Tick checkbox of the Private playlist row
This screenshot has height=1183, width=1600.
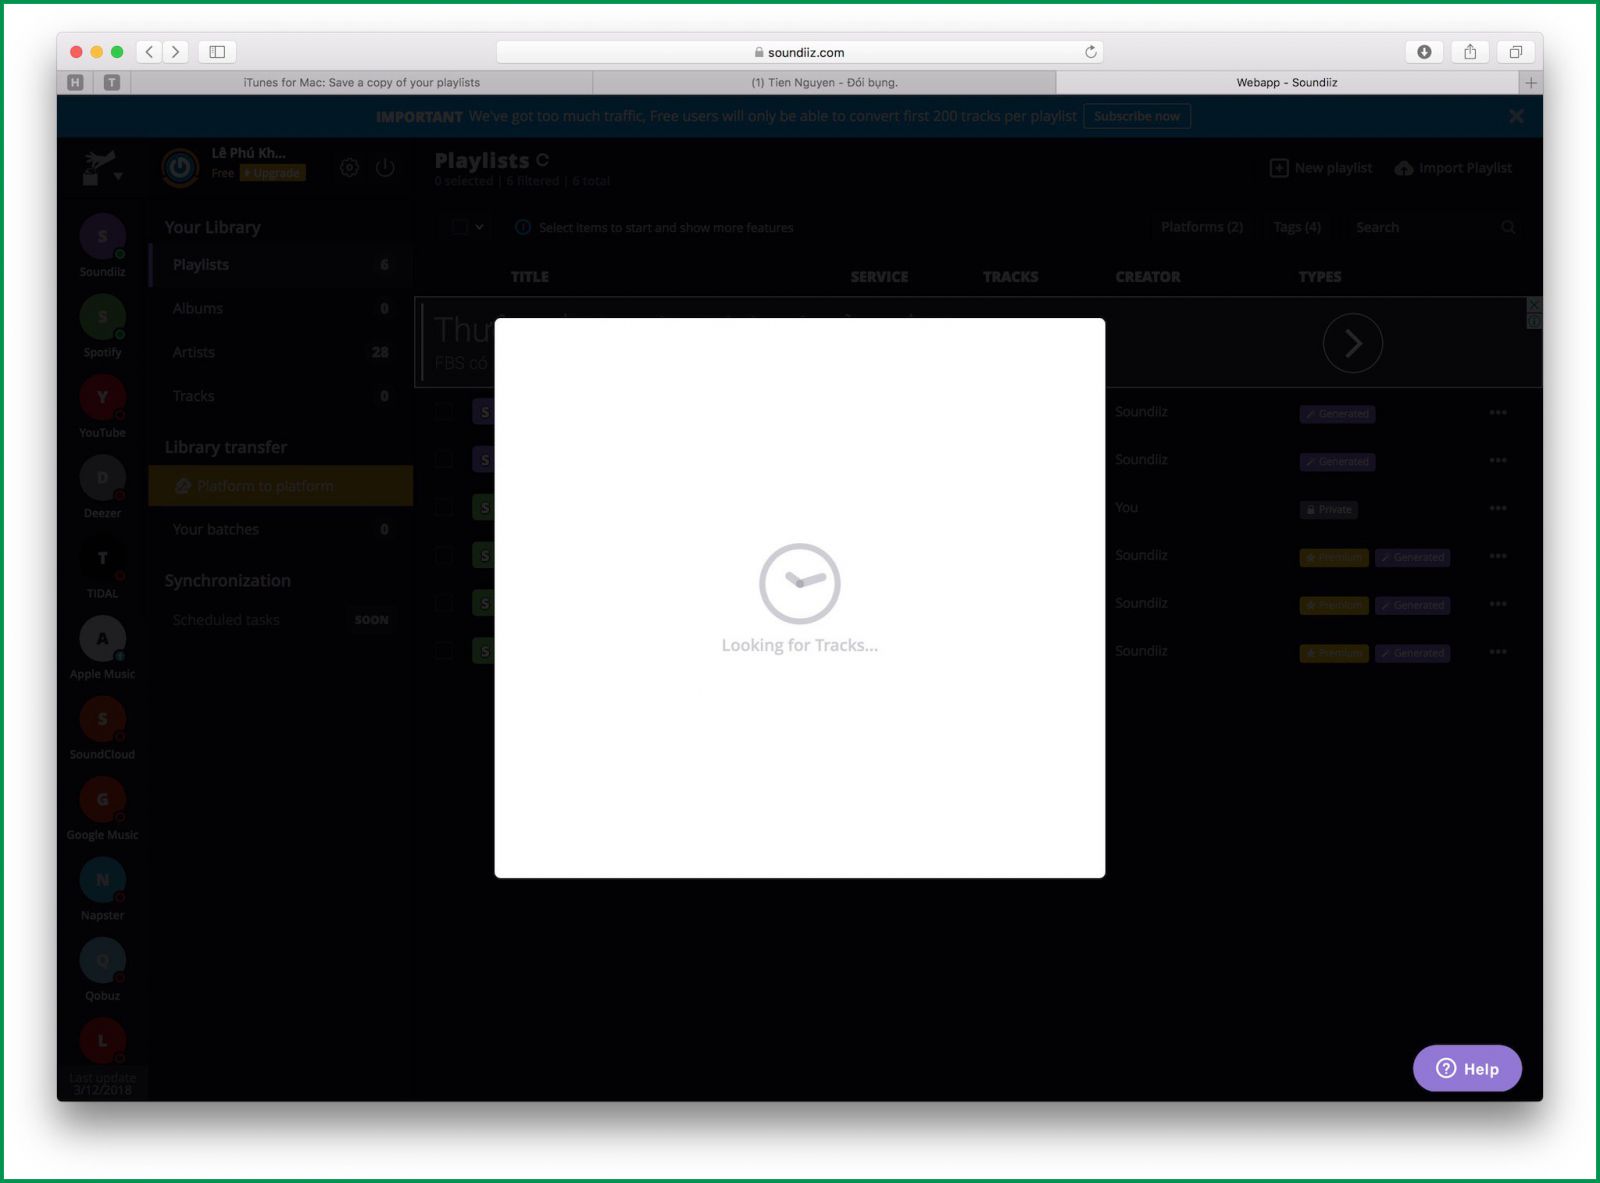(x=444, y=508)
